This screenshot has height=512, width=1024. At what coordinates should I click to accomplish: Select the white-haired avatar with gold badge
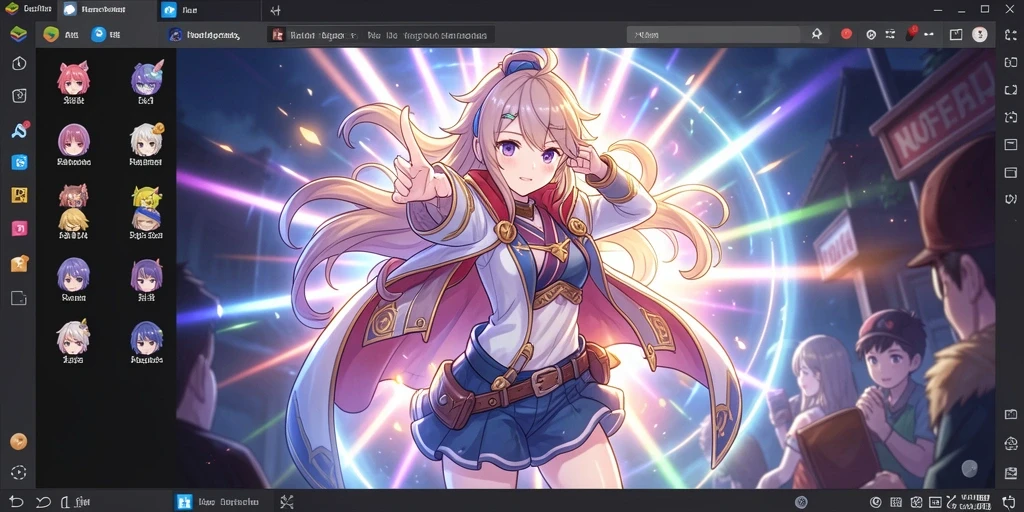pos(146,139)
